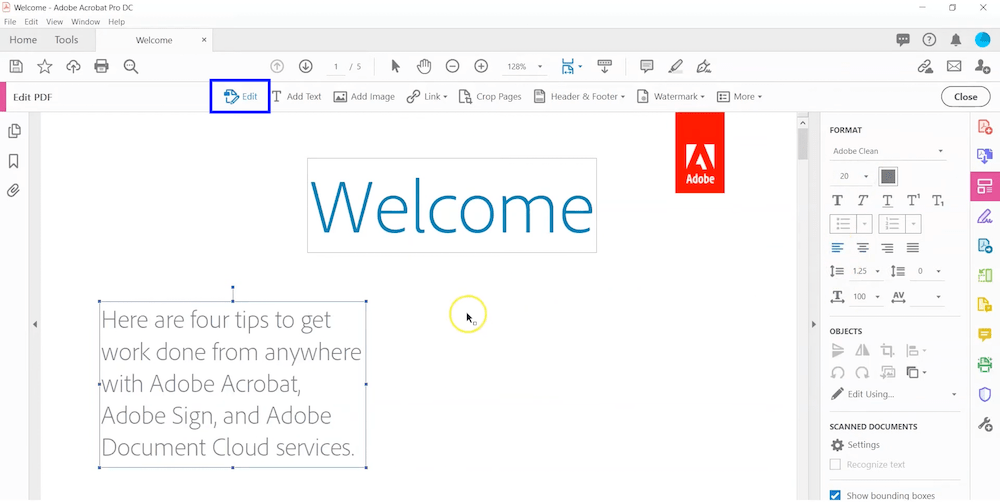
Task: Toggle the underline text style
Action: (887, 200)
